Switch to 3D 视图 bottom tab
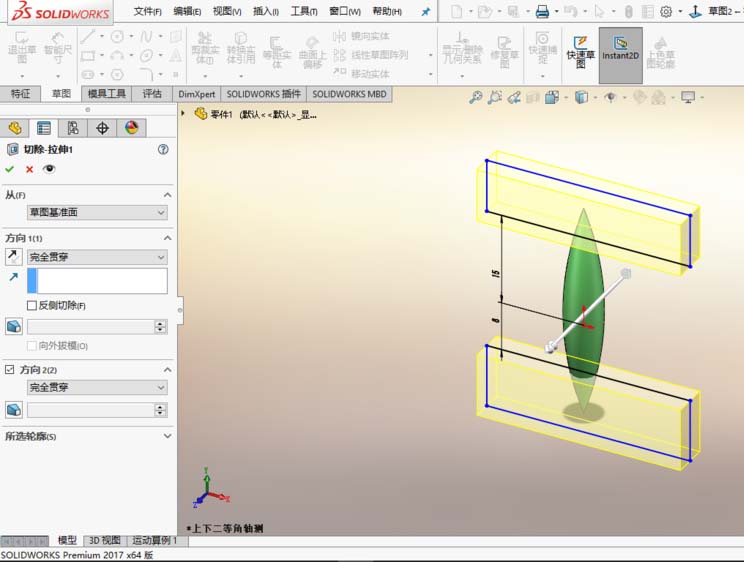744x562 pixels. (x=105, y=541)
